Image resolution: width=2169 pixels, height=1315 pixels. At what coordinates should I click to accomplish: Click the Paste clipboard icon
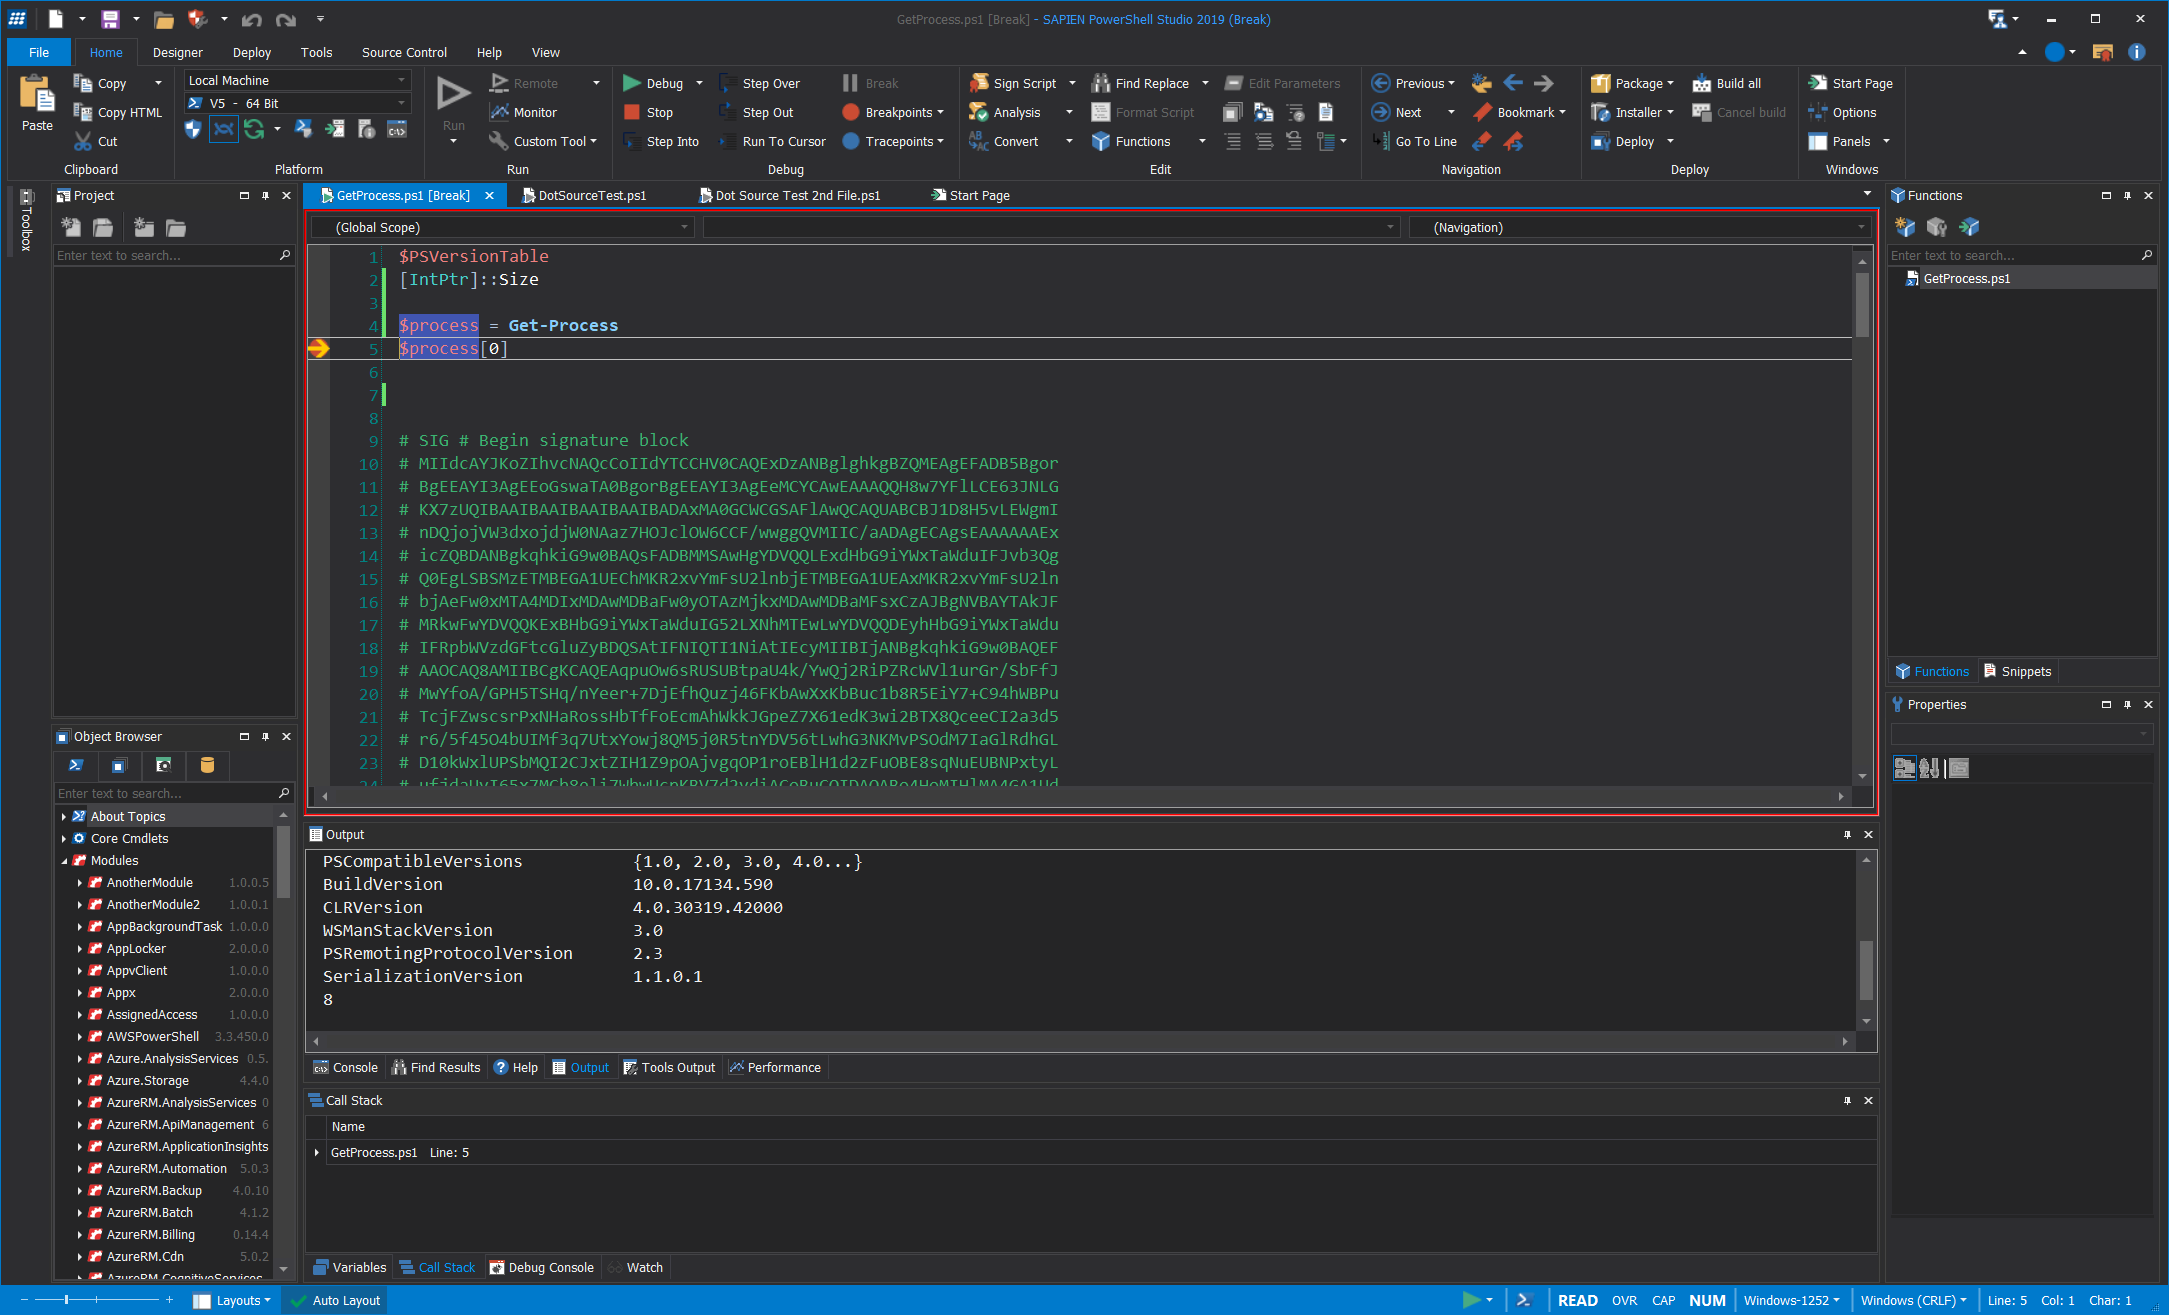(37, 95)
